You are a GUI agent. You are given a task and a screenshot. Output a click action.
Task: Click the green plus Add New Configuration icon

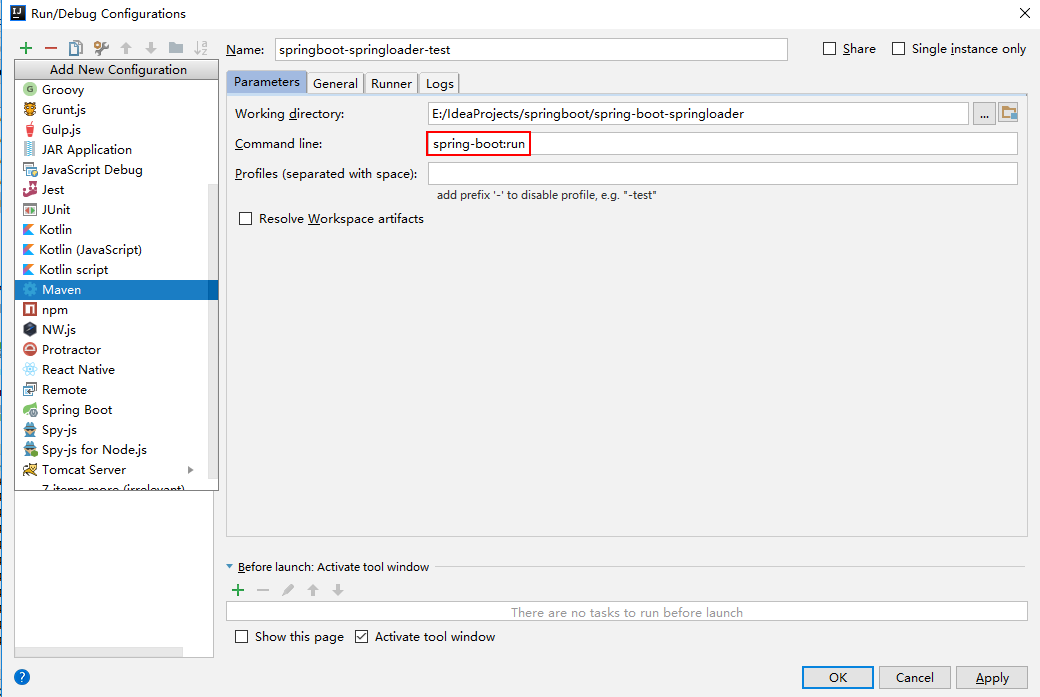point(26,48)
